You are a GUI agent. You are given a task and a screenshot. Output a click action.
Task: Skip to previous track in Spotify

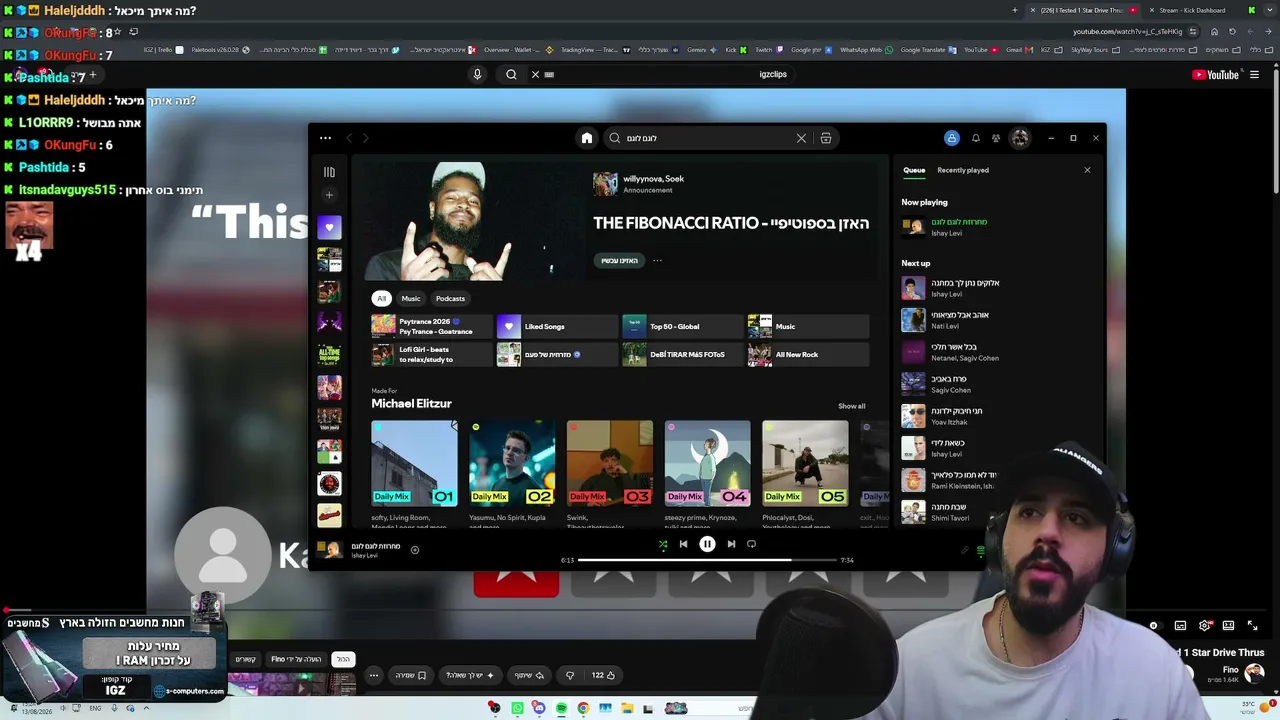coord(683,544)
